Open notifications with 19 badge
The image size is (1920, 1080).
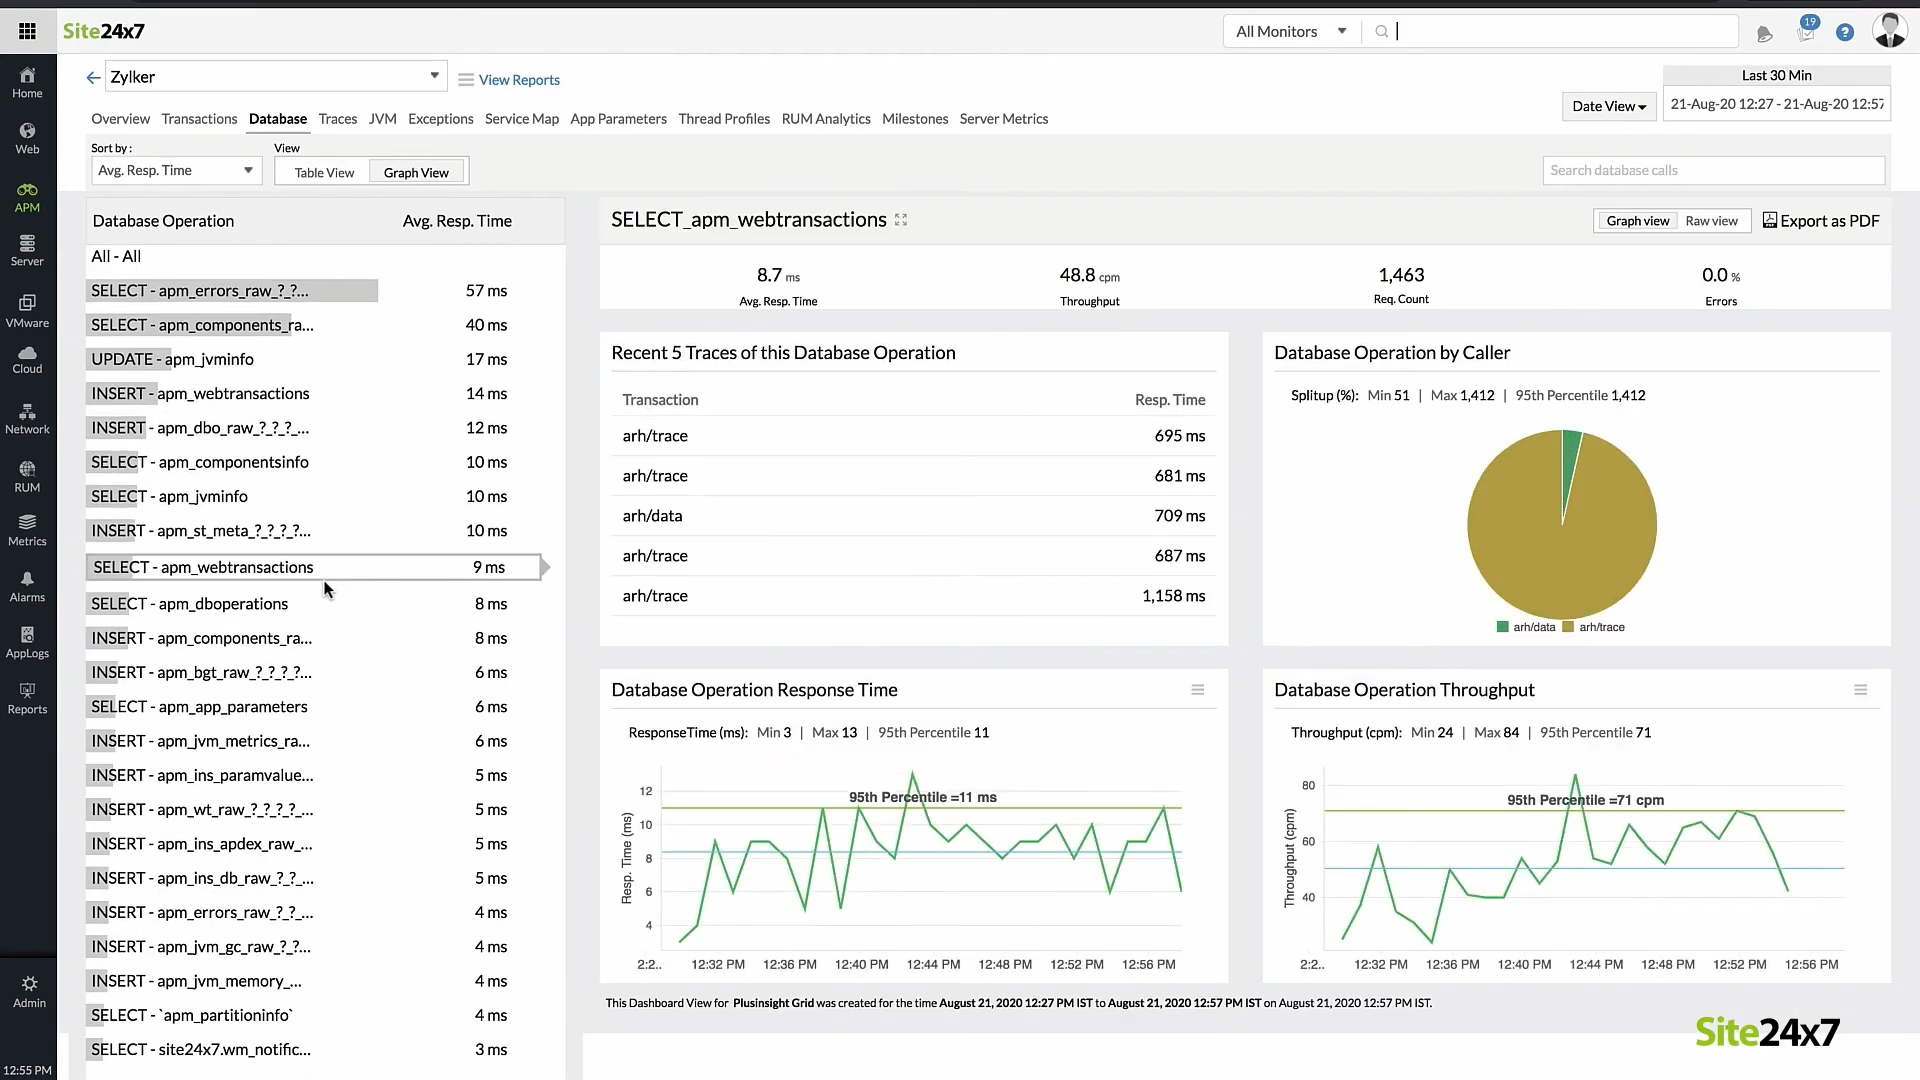[1806, 30]
